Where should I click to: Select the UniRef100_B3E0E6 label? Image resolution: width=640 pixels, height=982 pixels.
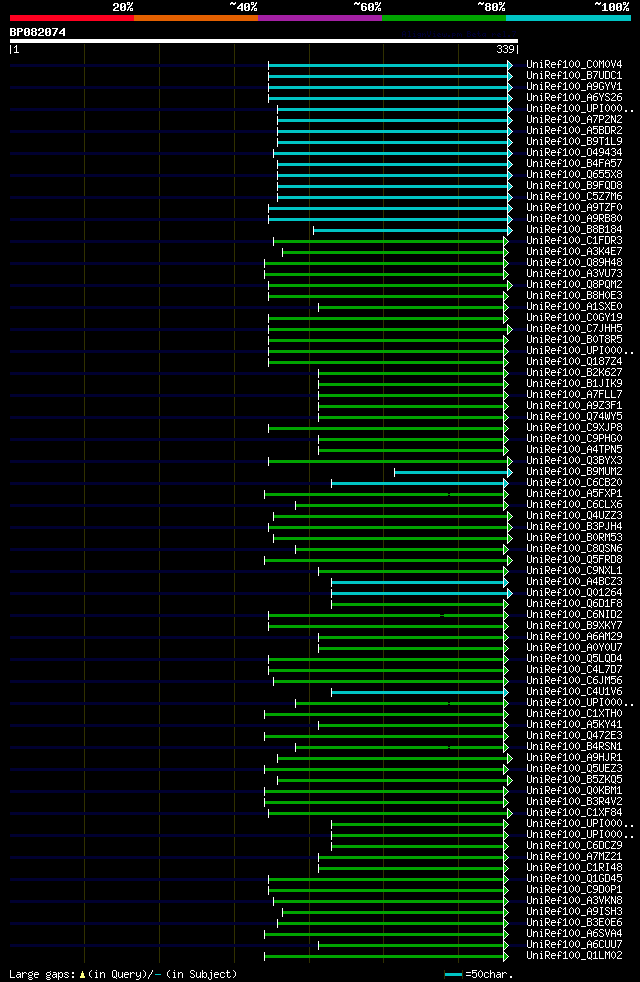tap(574, 923)
